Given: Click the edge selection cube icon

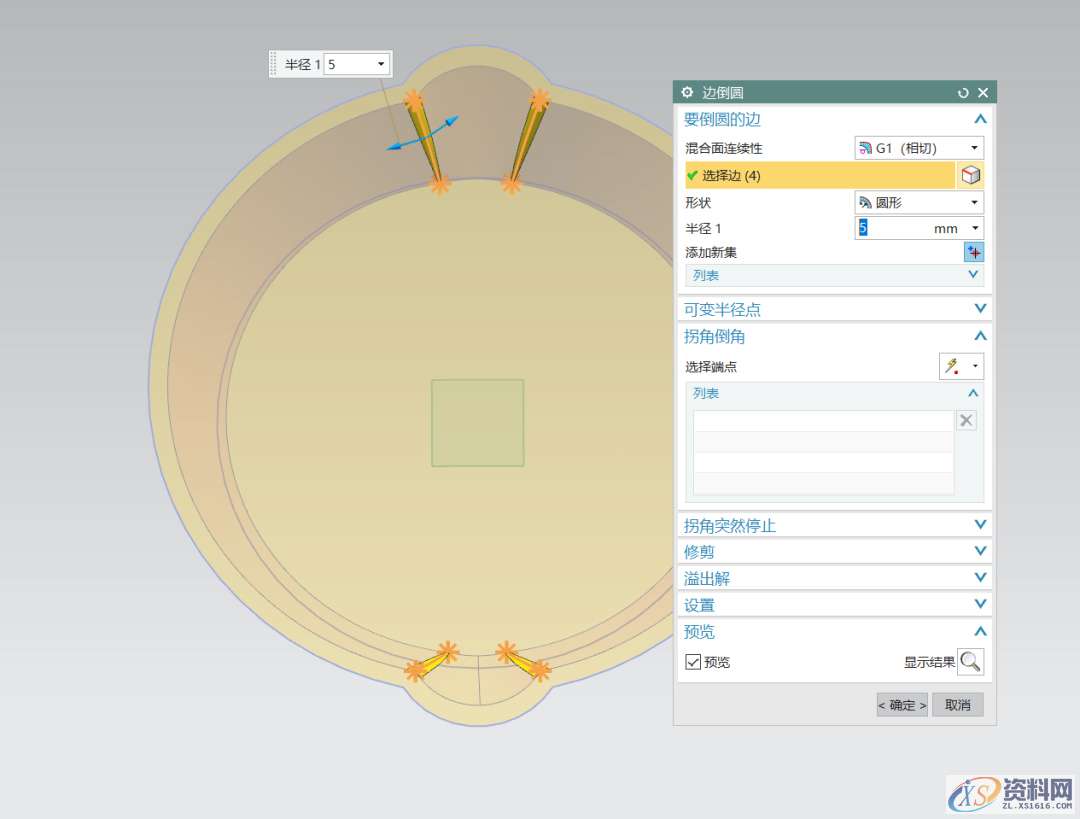Looking at the screenshot, I should 970,176.
